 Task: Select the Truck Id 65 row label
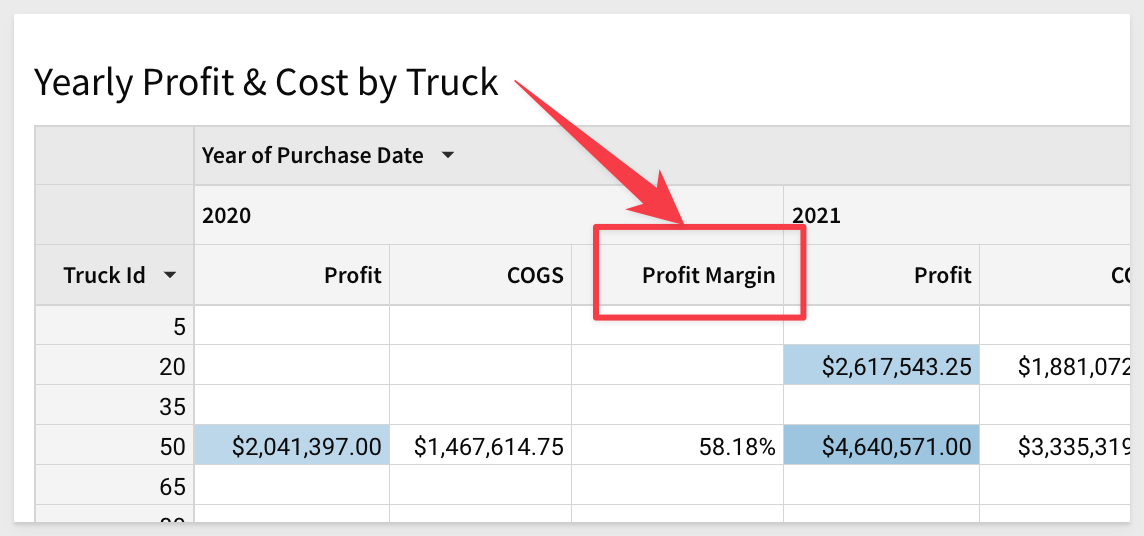(x=172, y=487)
